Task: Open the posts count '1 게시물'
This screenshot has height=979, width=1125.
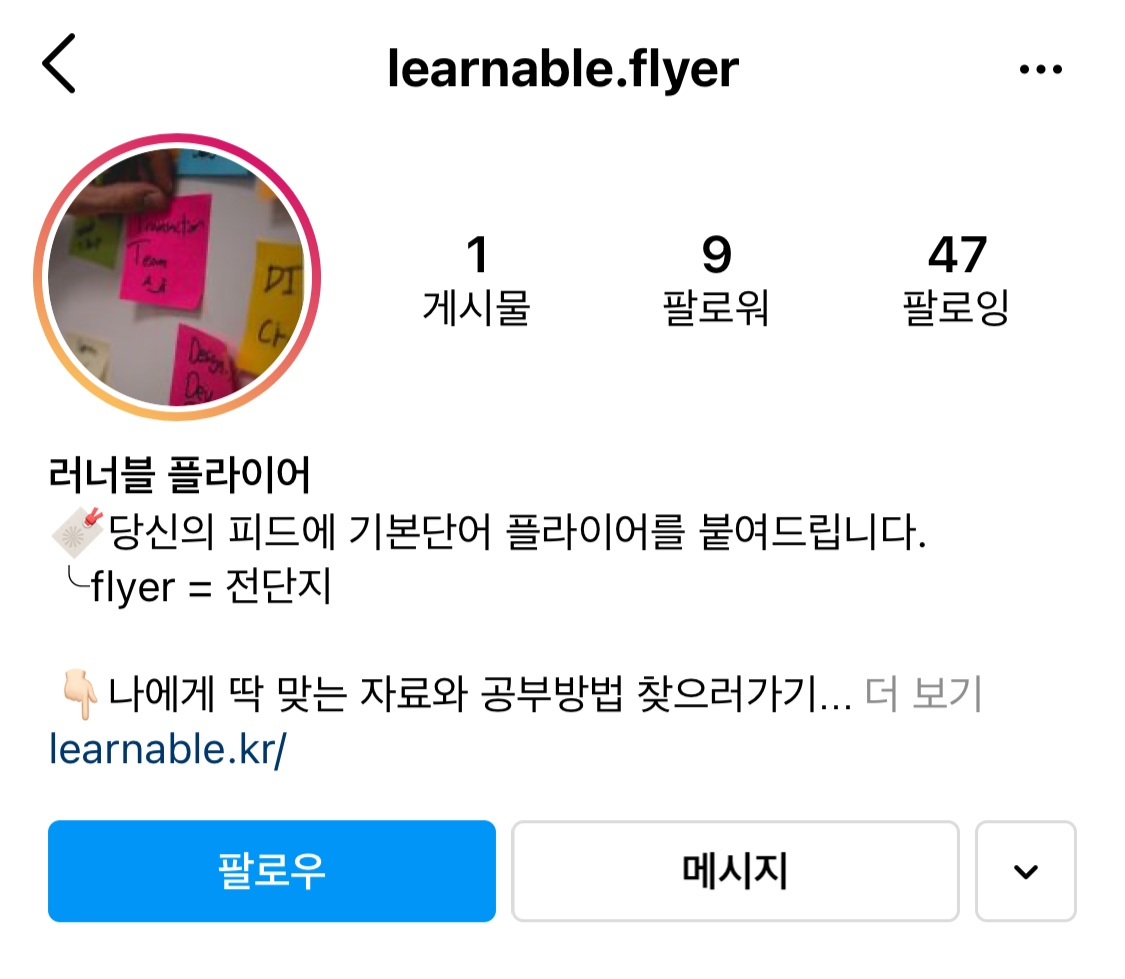Action: pos(476,280)
